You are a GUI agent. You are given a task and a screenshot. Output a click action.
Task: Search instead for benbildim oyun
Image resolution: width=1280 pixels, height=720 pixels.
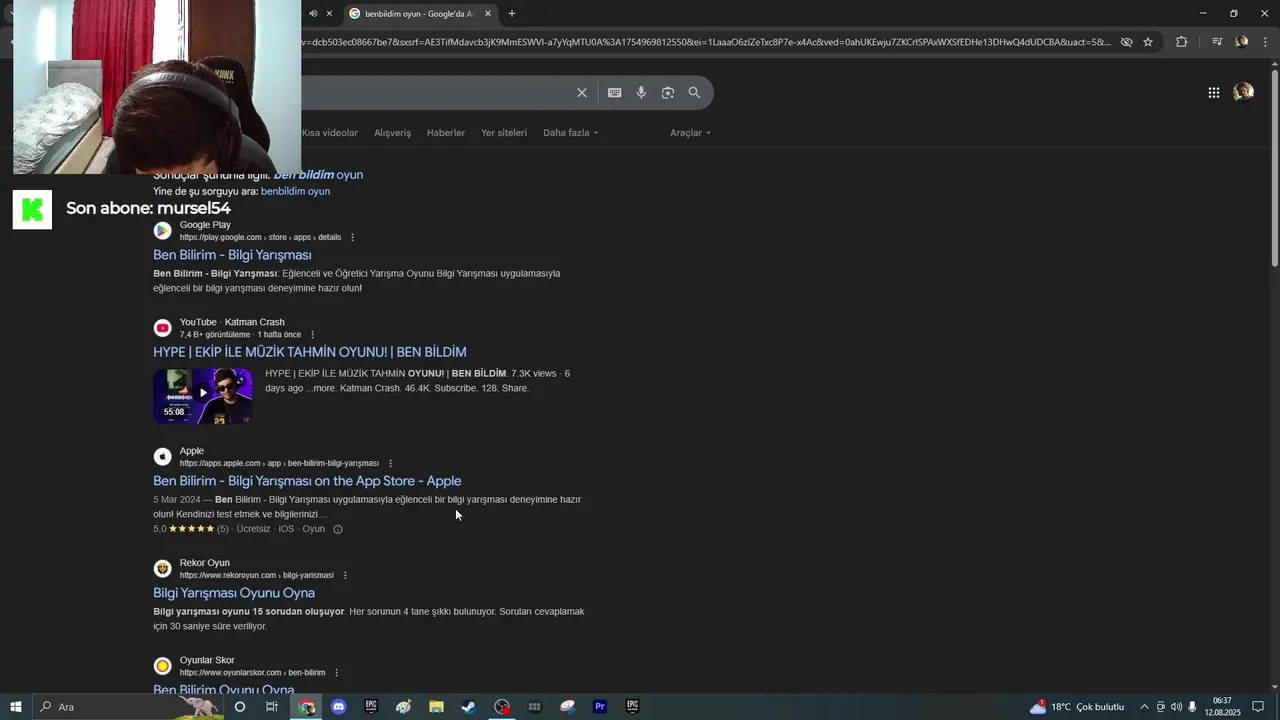[x=295, y=191]
